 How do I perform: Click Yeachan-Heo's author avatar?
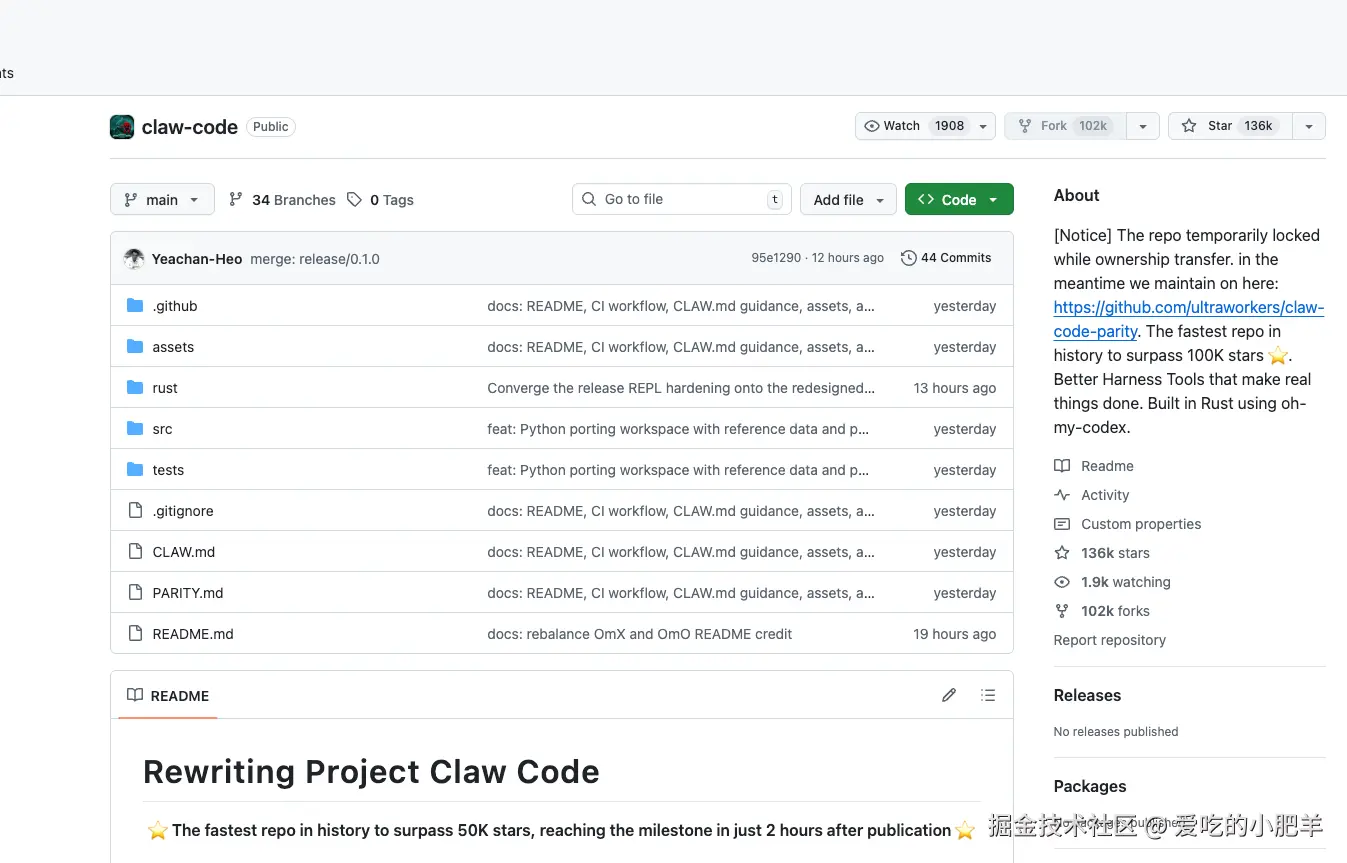click(x=134, y=259)
